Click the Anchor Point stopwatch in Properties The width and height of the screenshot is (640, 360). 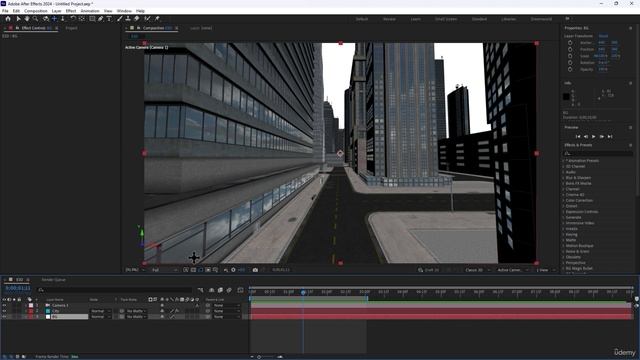coord(570,42)
